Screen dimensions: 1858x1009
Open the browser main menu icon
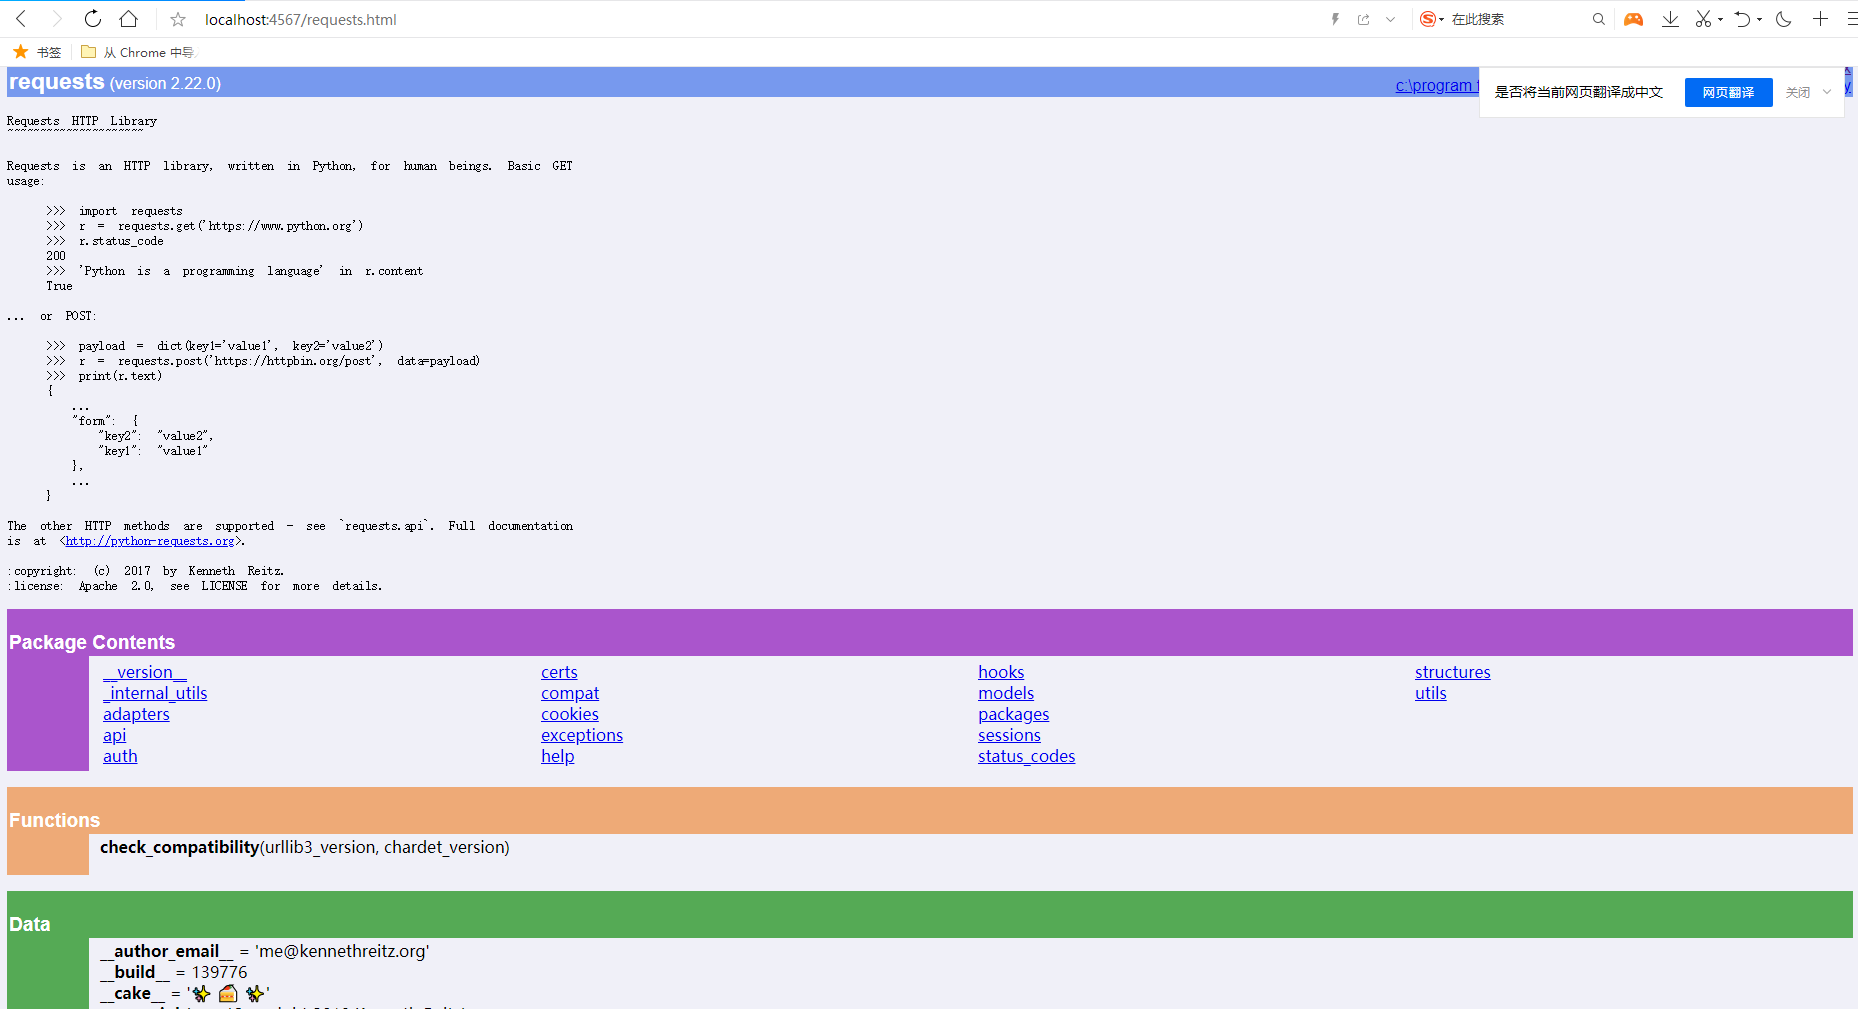[x=1851, y=19]
